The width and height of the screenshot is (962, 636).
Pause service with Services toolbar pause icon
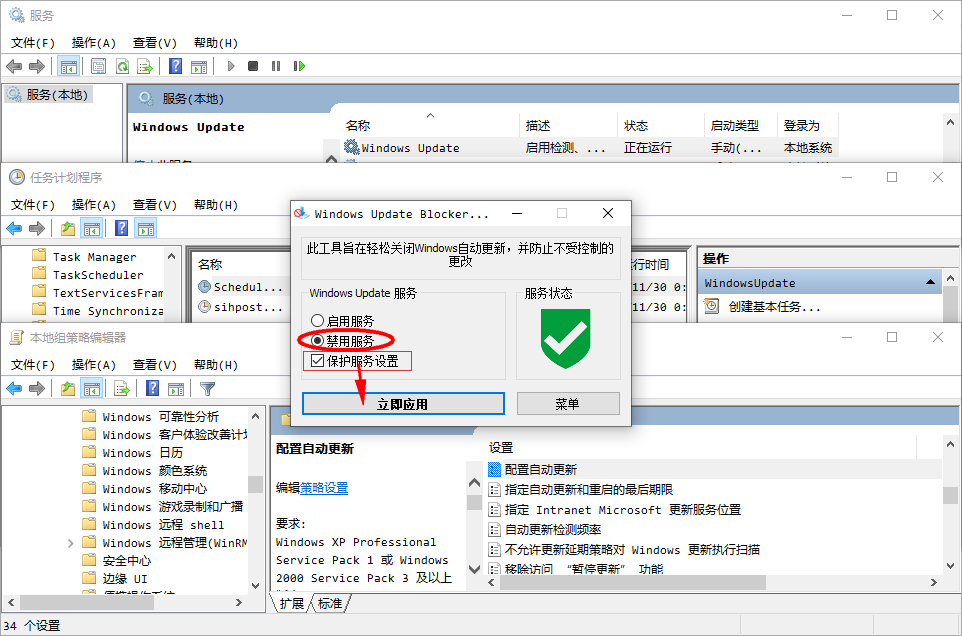pos(276,66)
